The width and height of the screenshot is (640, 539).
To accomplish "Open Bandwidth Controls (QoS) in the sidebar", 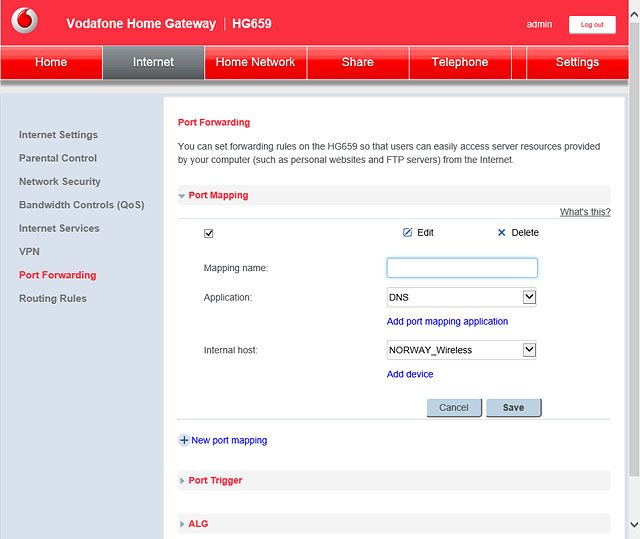I will pyautogui.click(x=82, y=205).
